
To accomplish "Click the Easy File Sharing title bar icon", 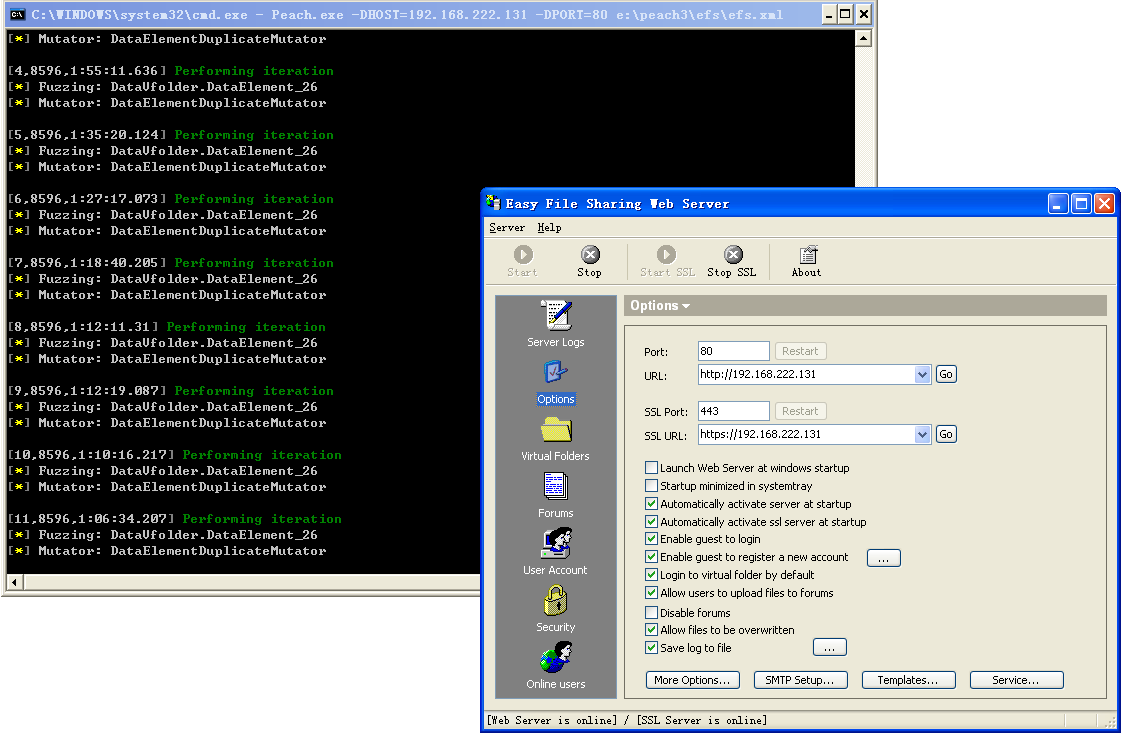I will [x=493, y=203].
